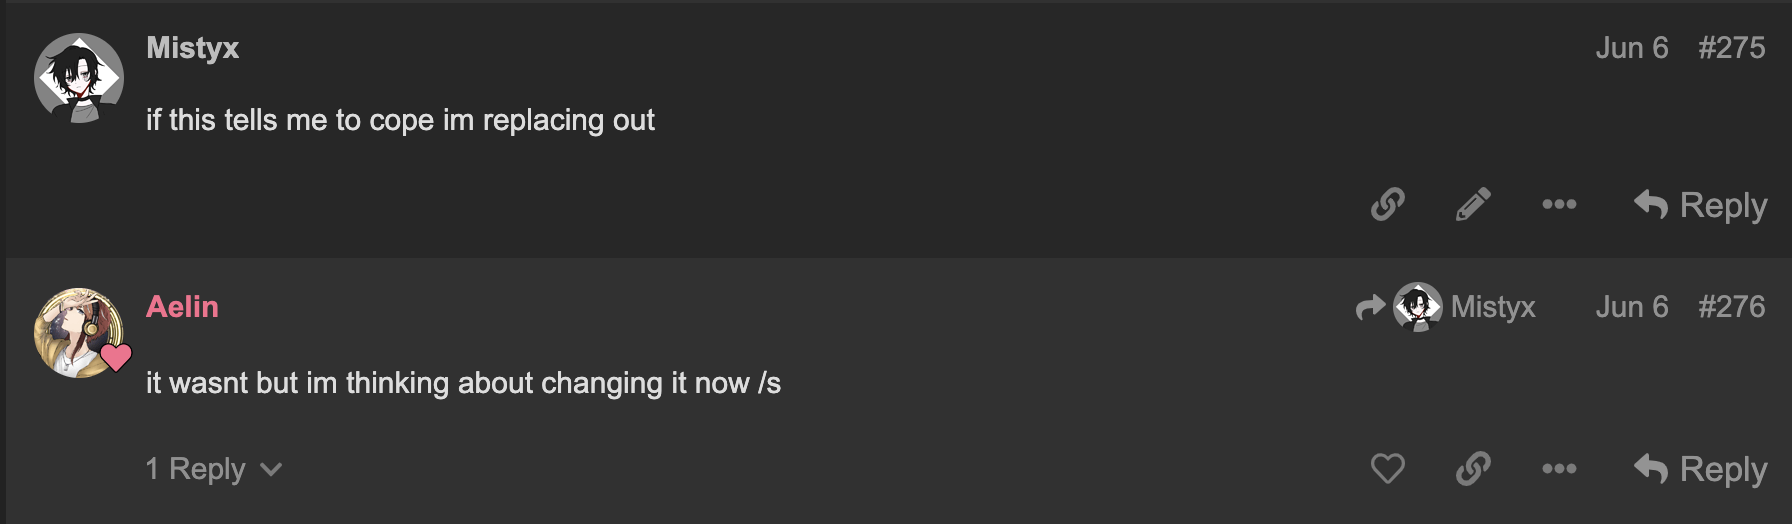Click the reply-to arrow icon beside Mistyx
Image resolution: width=1792 pixels, height=524 pixels.
(1370, 307)
